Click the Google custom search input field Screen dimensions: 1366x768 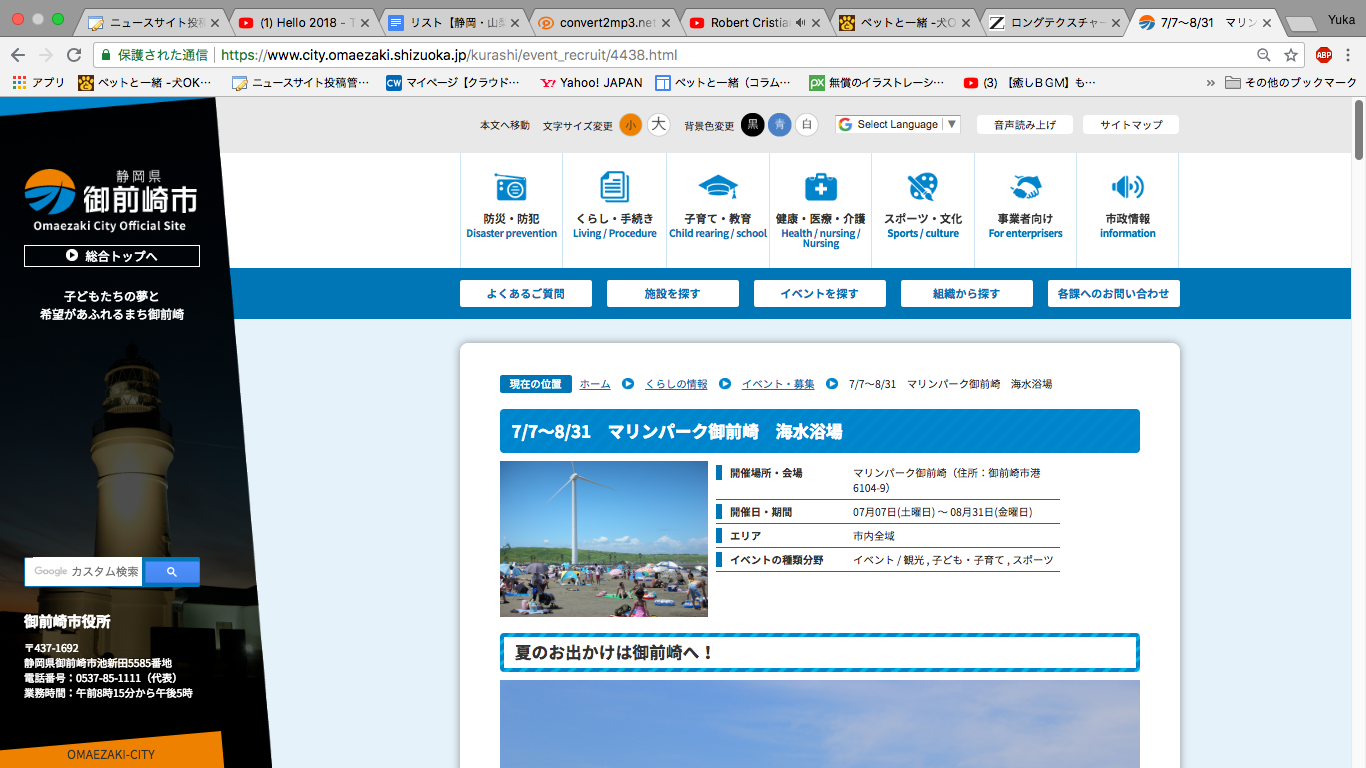click(x=84, y=572)
